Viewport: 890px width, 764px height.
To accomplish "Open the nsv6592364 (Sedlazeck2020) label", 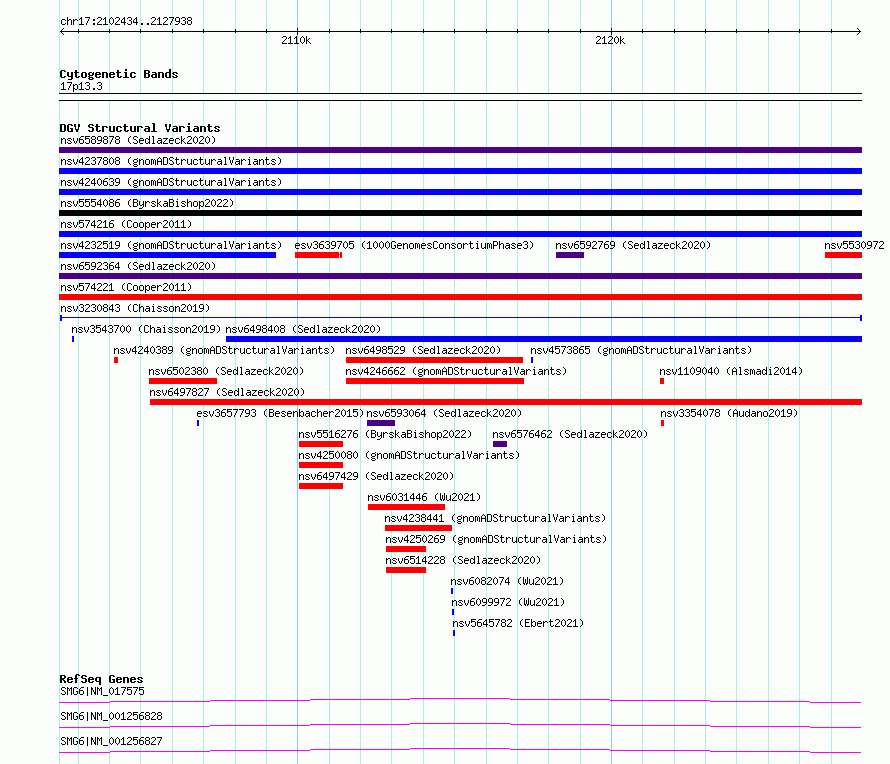I will (138, 266).
